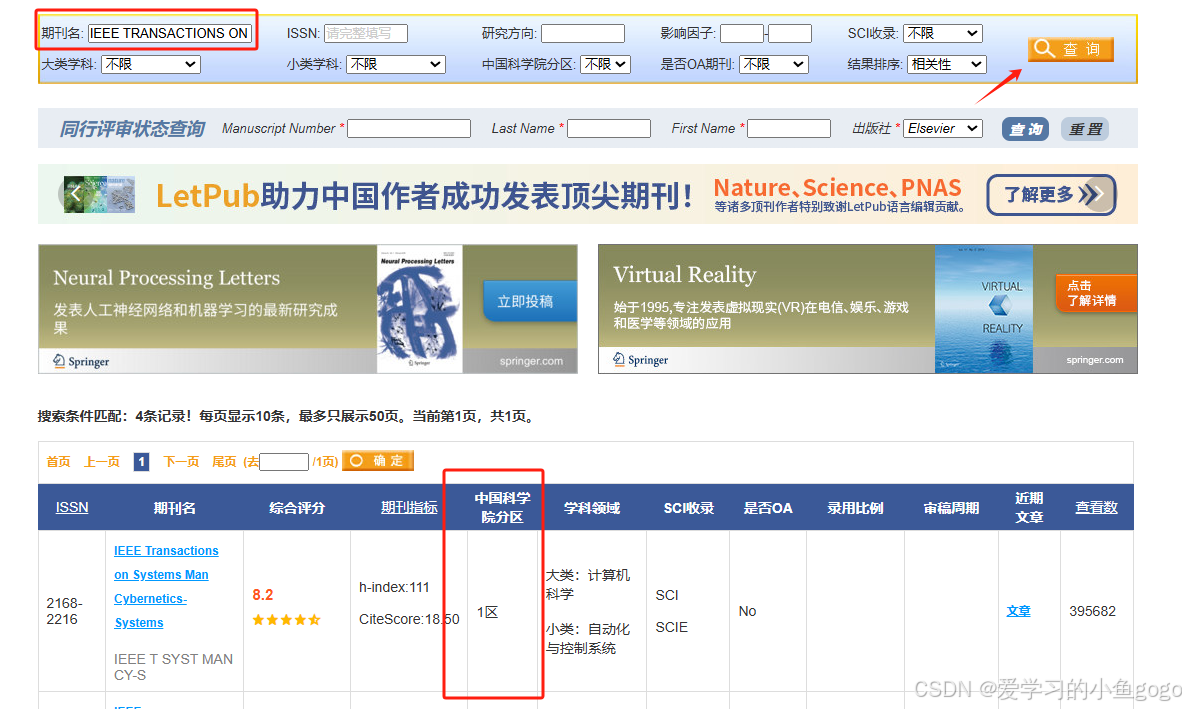Click the First Name input field

(789, 129)
